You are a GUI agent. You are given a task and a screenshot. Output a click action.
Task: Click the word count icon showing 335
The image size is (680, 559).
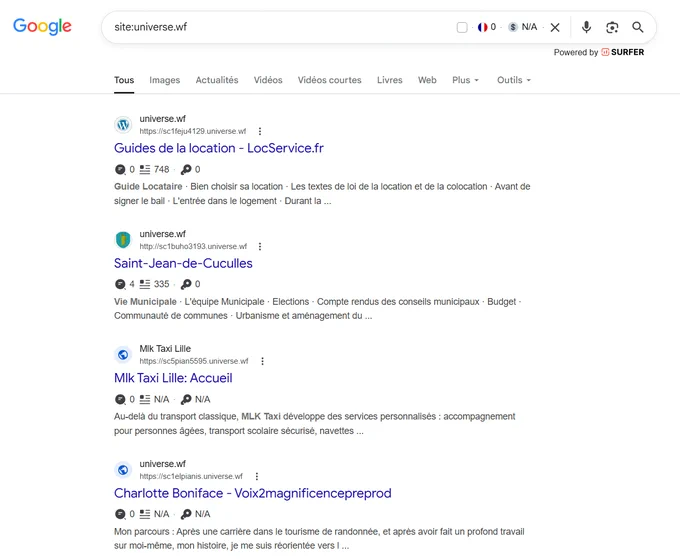[145, 284]
